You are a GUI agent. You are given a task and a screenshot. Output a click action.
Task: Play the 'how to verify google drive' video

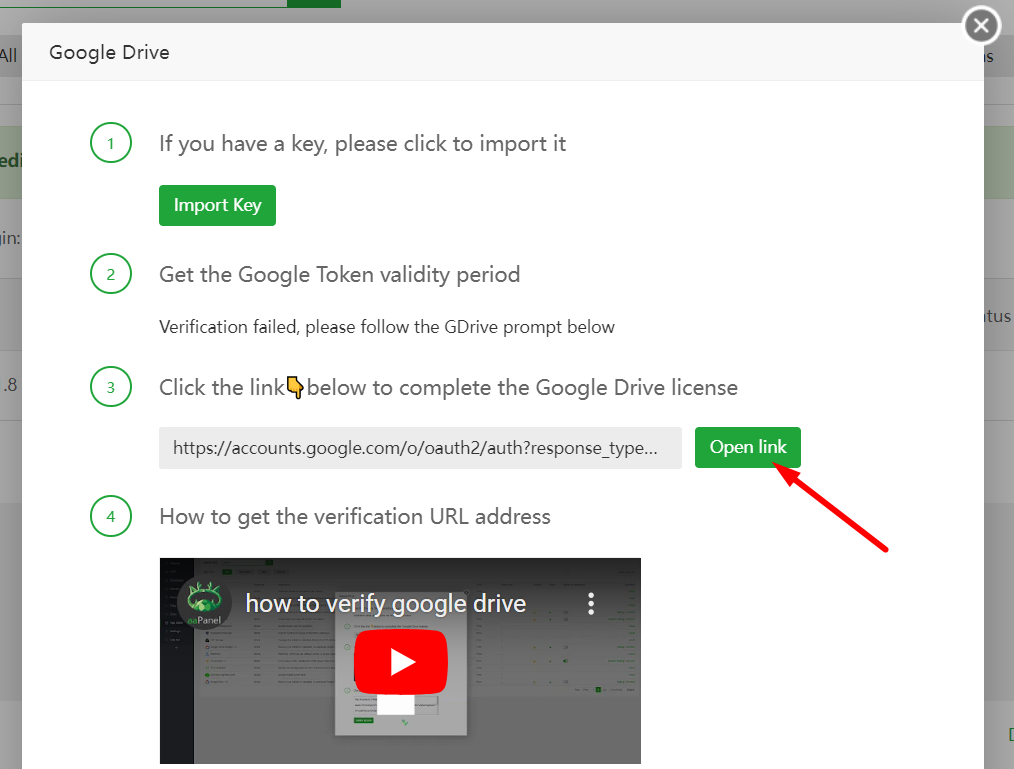(x=400, y=662)
